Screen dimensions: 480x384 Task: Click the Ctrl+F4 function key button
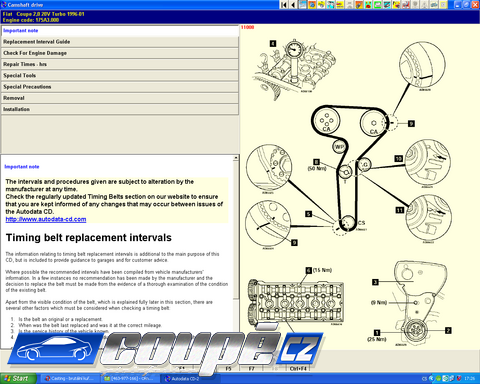pyautogui.click(x=298, y=369)
